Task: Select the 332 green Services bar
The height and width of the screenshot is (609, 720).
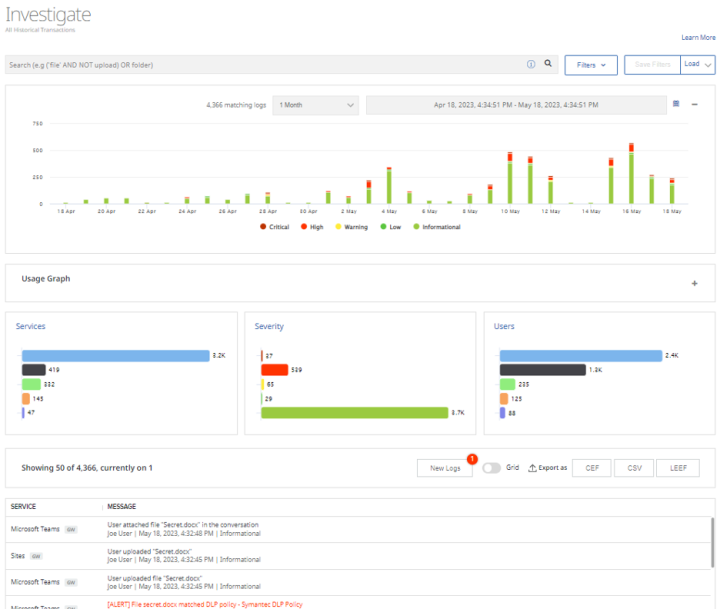Action: pos(31,384)
